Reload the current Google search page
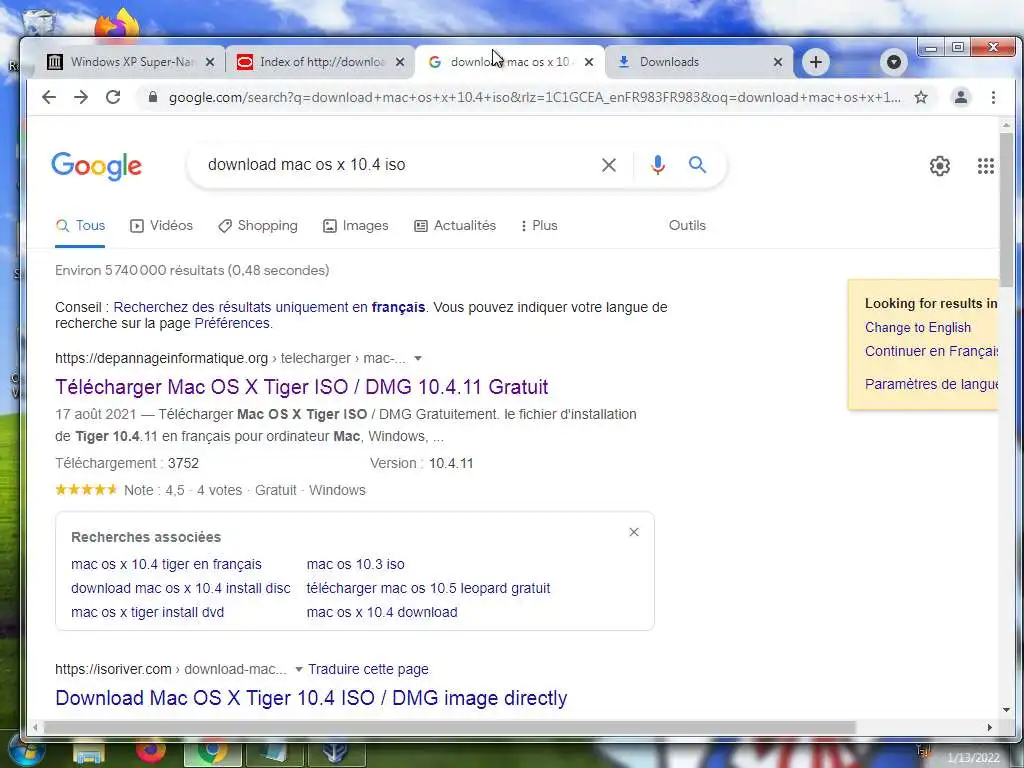Image resolution: width=1024 pixels, height=768 pixels. tap(113, 97)
